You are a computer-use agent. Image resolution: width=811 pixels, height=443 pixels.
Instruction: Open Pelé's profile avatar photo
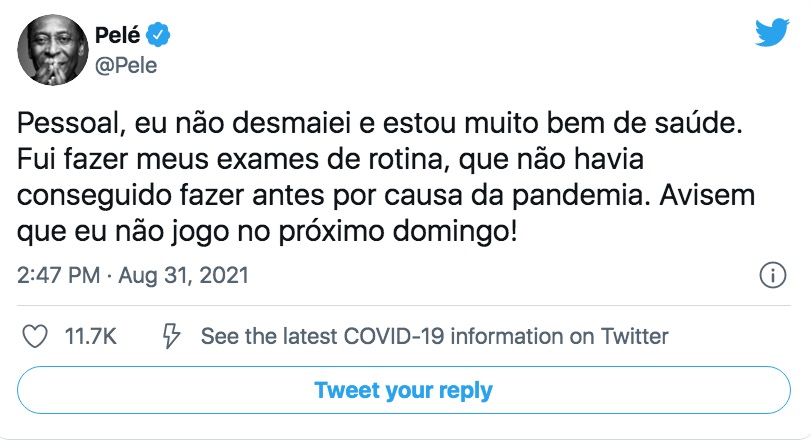[x=50, y=50]
